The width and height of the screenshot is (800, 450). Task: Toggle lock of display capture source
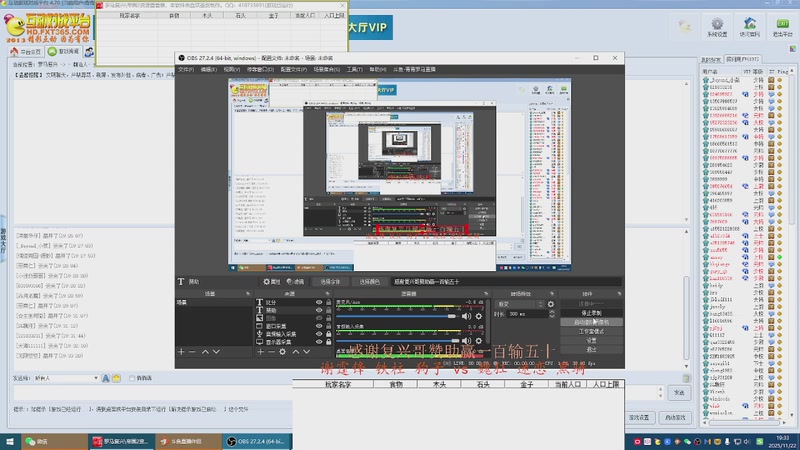329,342
